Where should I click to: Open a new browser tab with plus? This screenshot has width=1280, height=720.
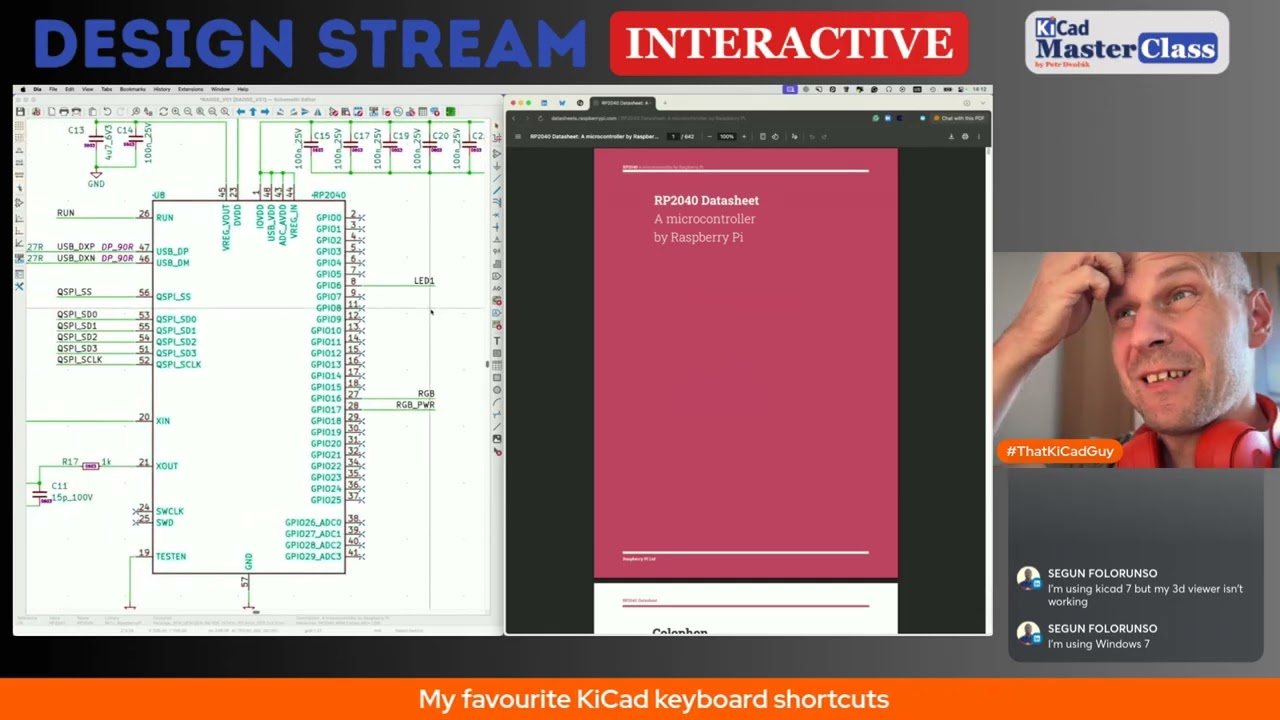pos(665,103)
